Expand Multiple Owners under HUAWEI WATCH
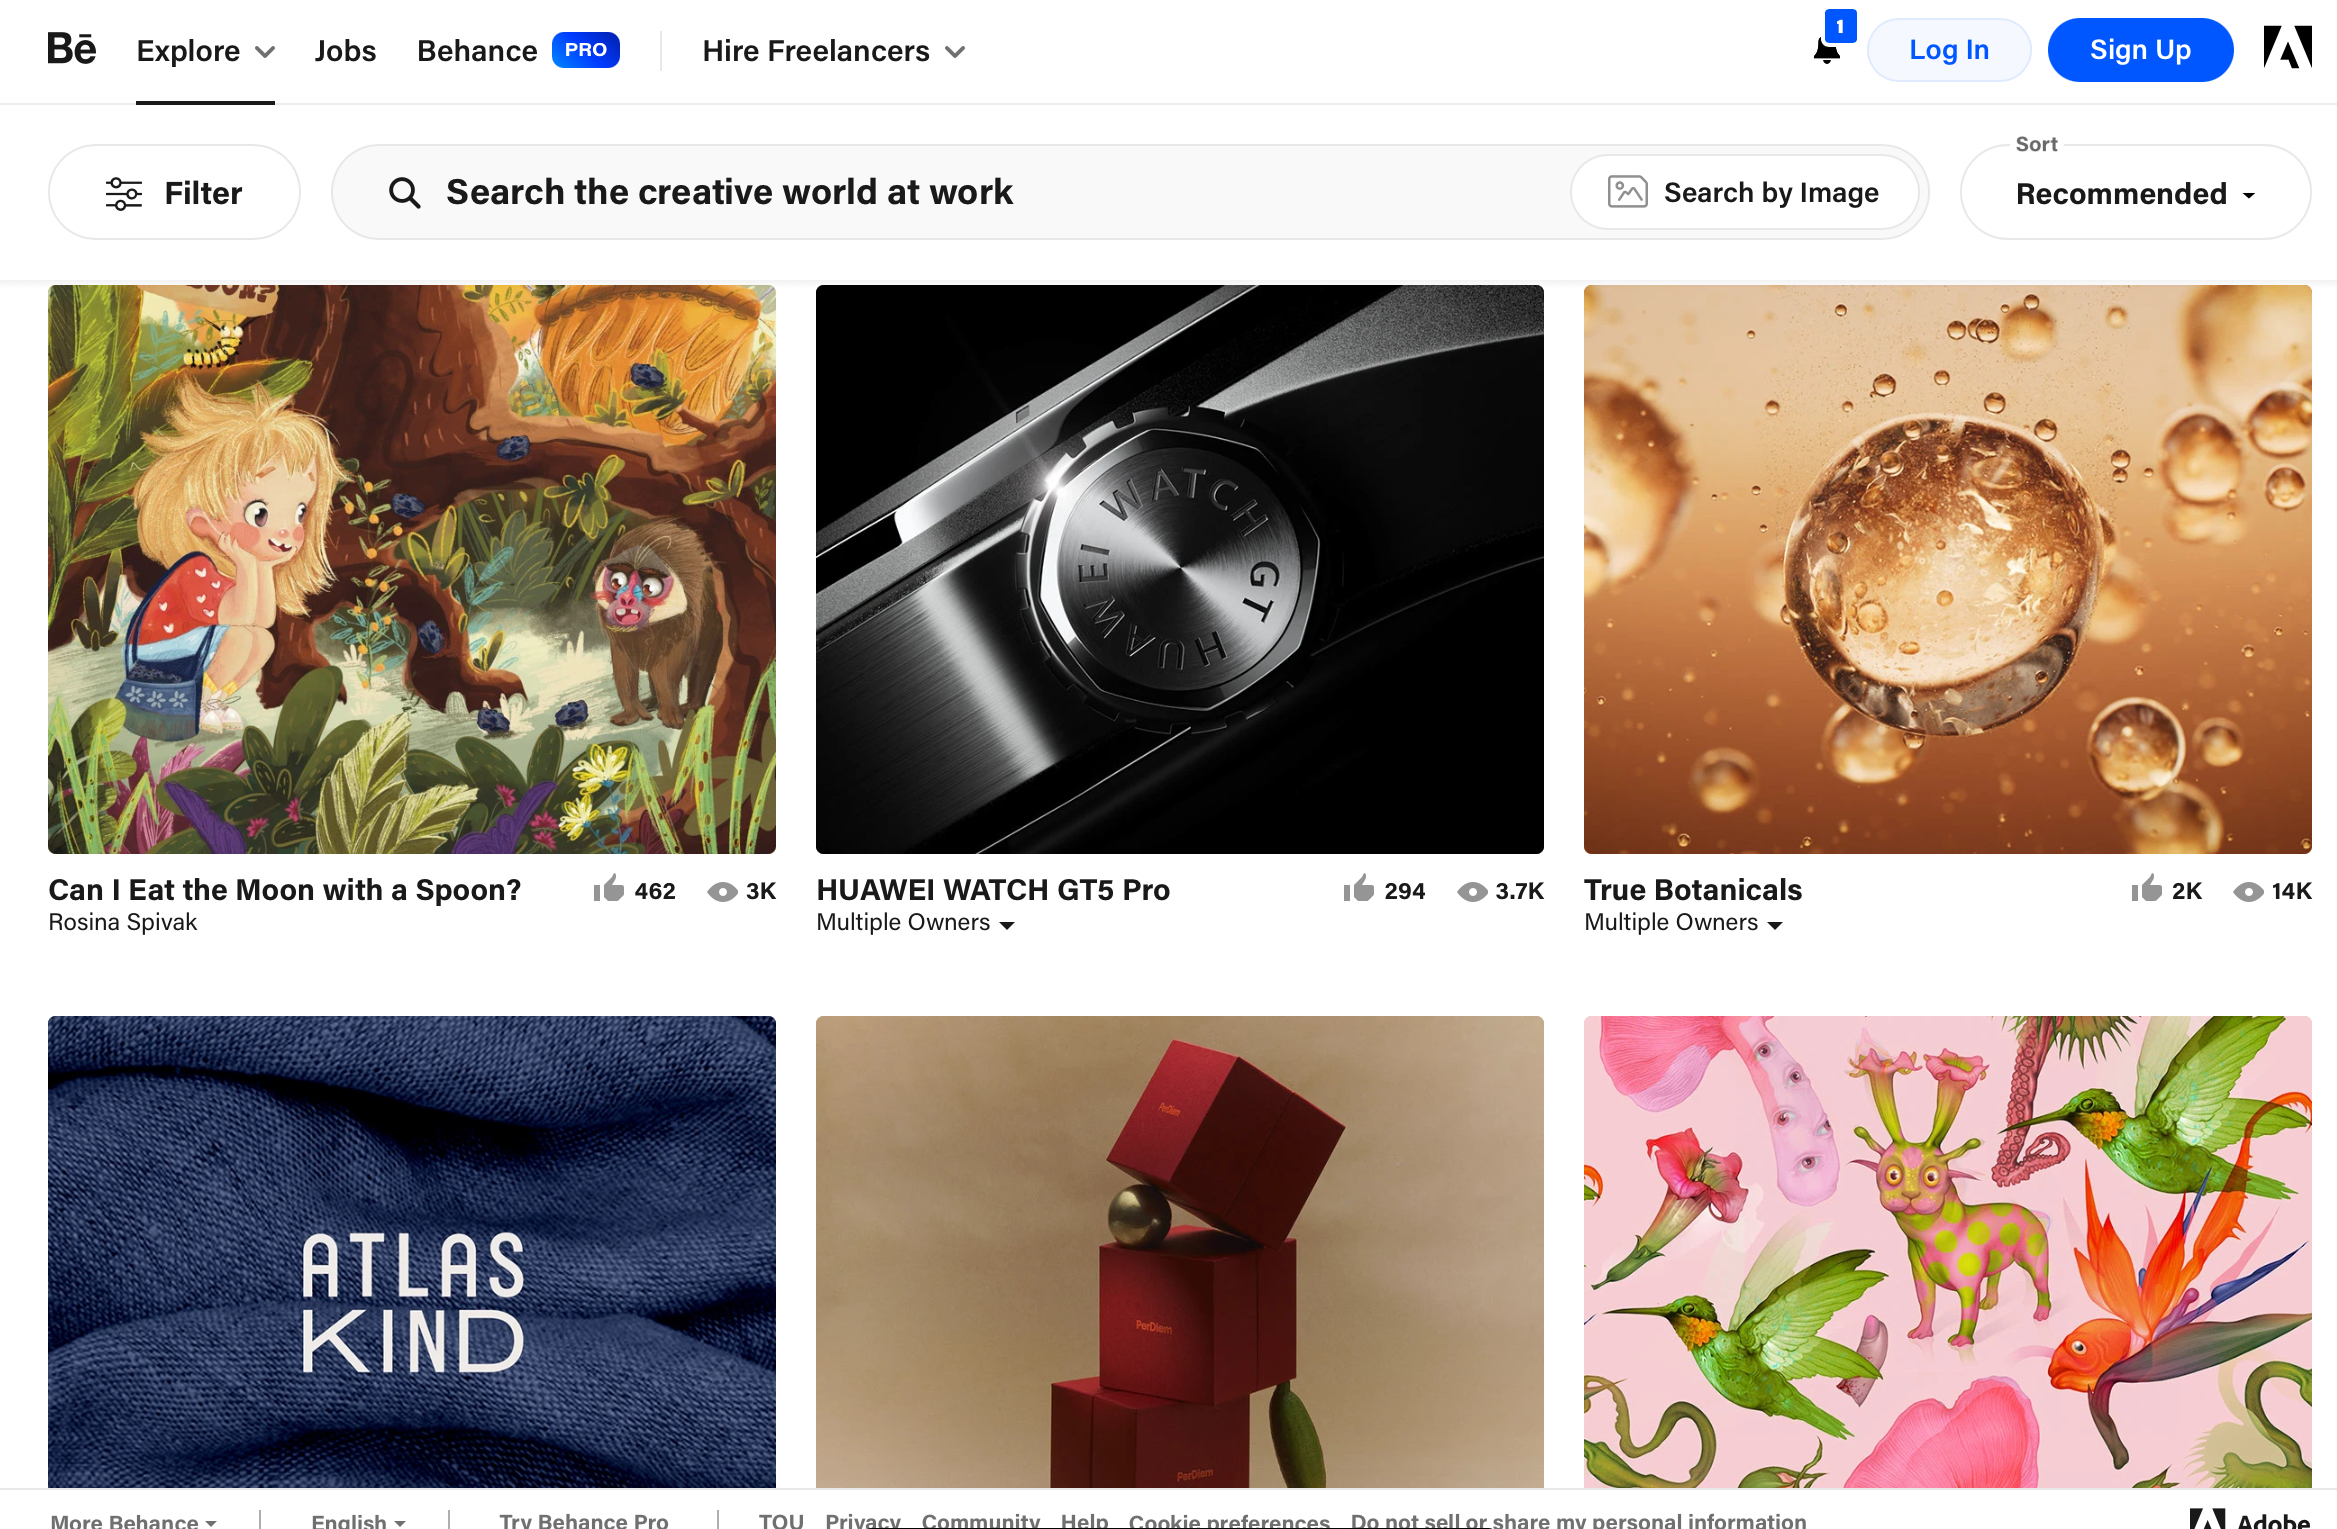The image size is (2337, 1529). [915, 922]
